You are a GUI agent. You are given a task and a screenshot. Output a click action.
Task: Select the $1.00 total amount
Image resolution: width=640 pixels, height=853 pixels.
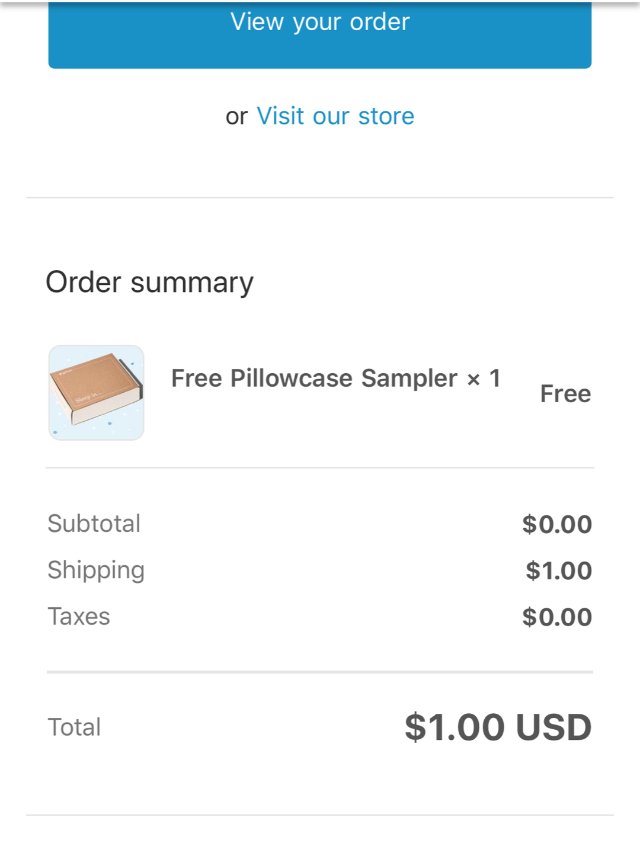point(455,727)
